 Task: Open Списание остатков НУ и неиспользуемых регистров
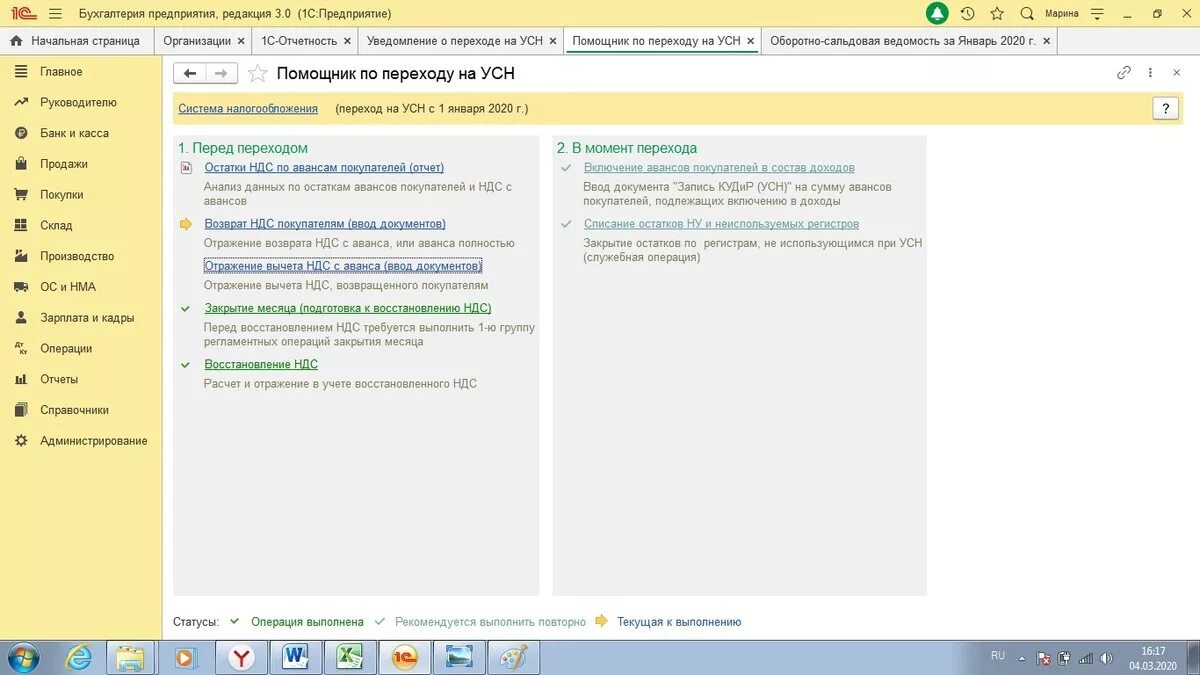(x=721, y=224)
